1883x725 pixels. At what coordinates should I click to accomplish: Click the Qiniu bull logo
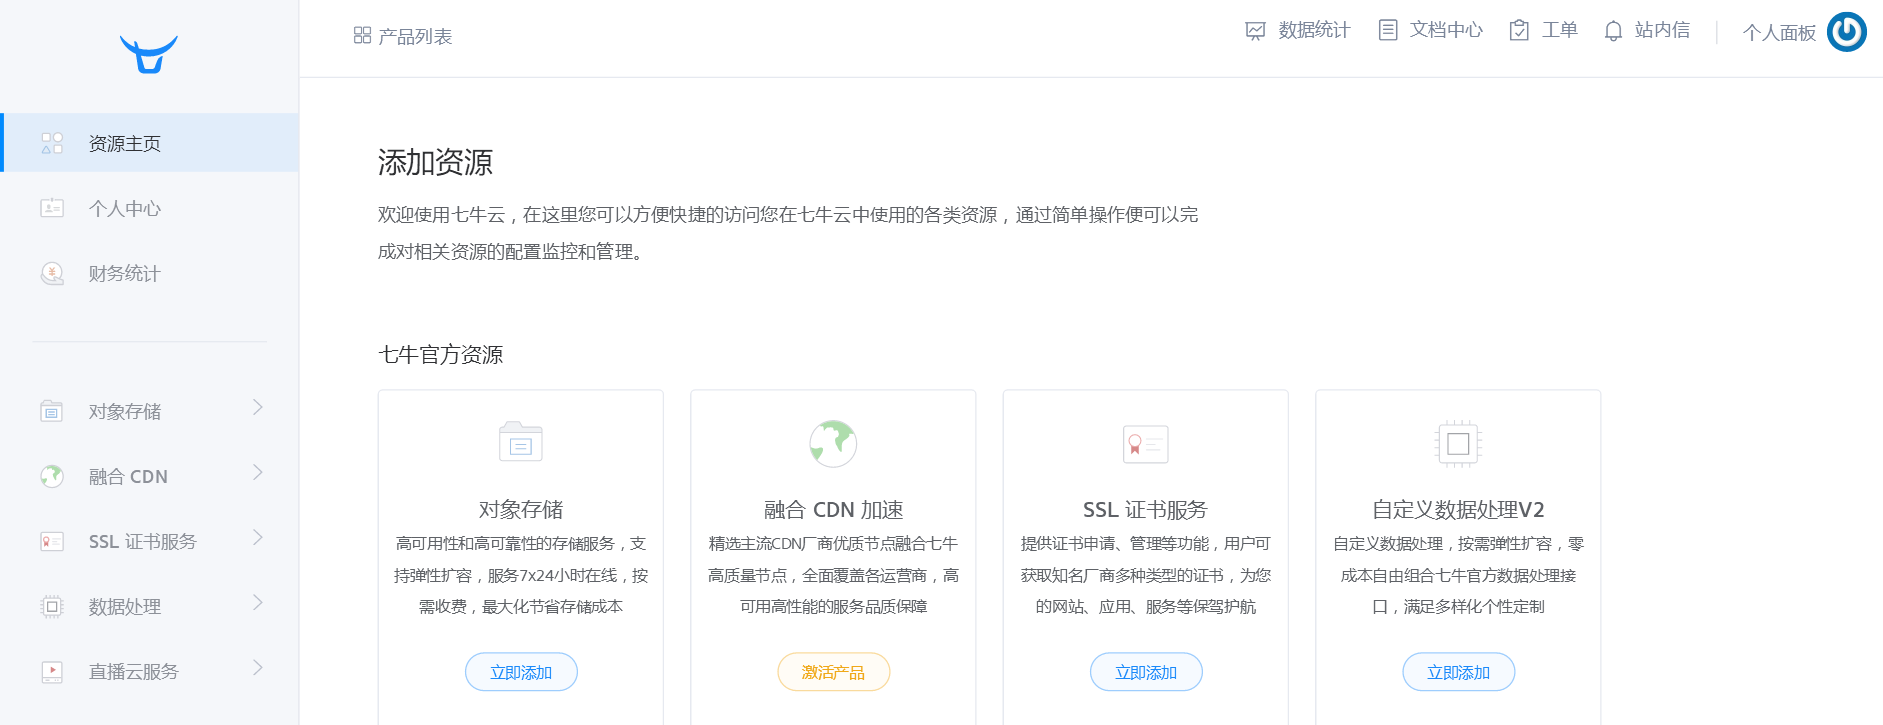tap(149, 55)
